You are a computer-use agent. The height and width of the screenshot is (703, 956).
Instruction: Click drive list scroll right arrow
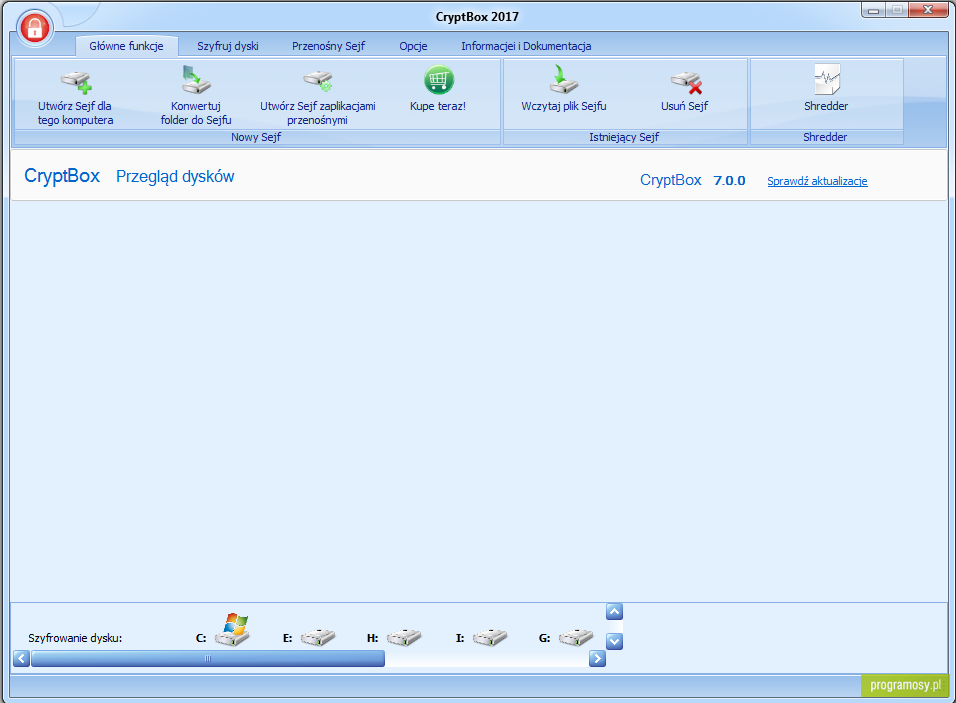[598, 658]
